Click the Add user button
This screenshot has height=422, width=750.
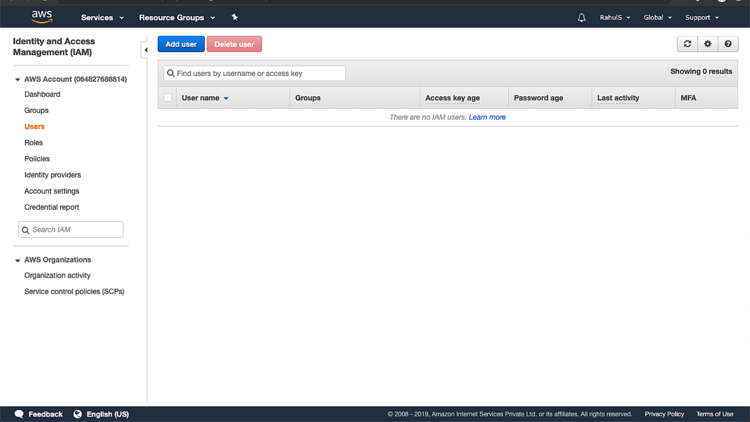point(181,44)
